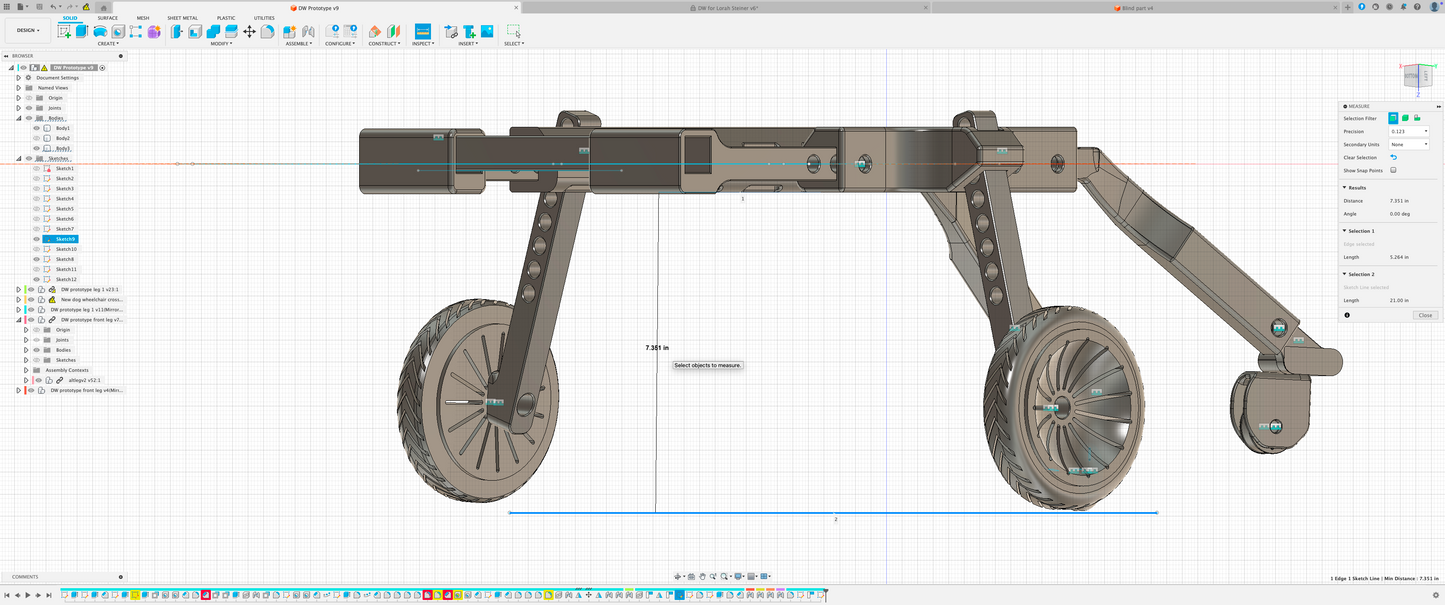The height and width of the screenshot is (605, 1445).
Task: Select Sketch10 in the browser tree
Action: pos(66,249)
